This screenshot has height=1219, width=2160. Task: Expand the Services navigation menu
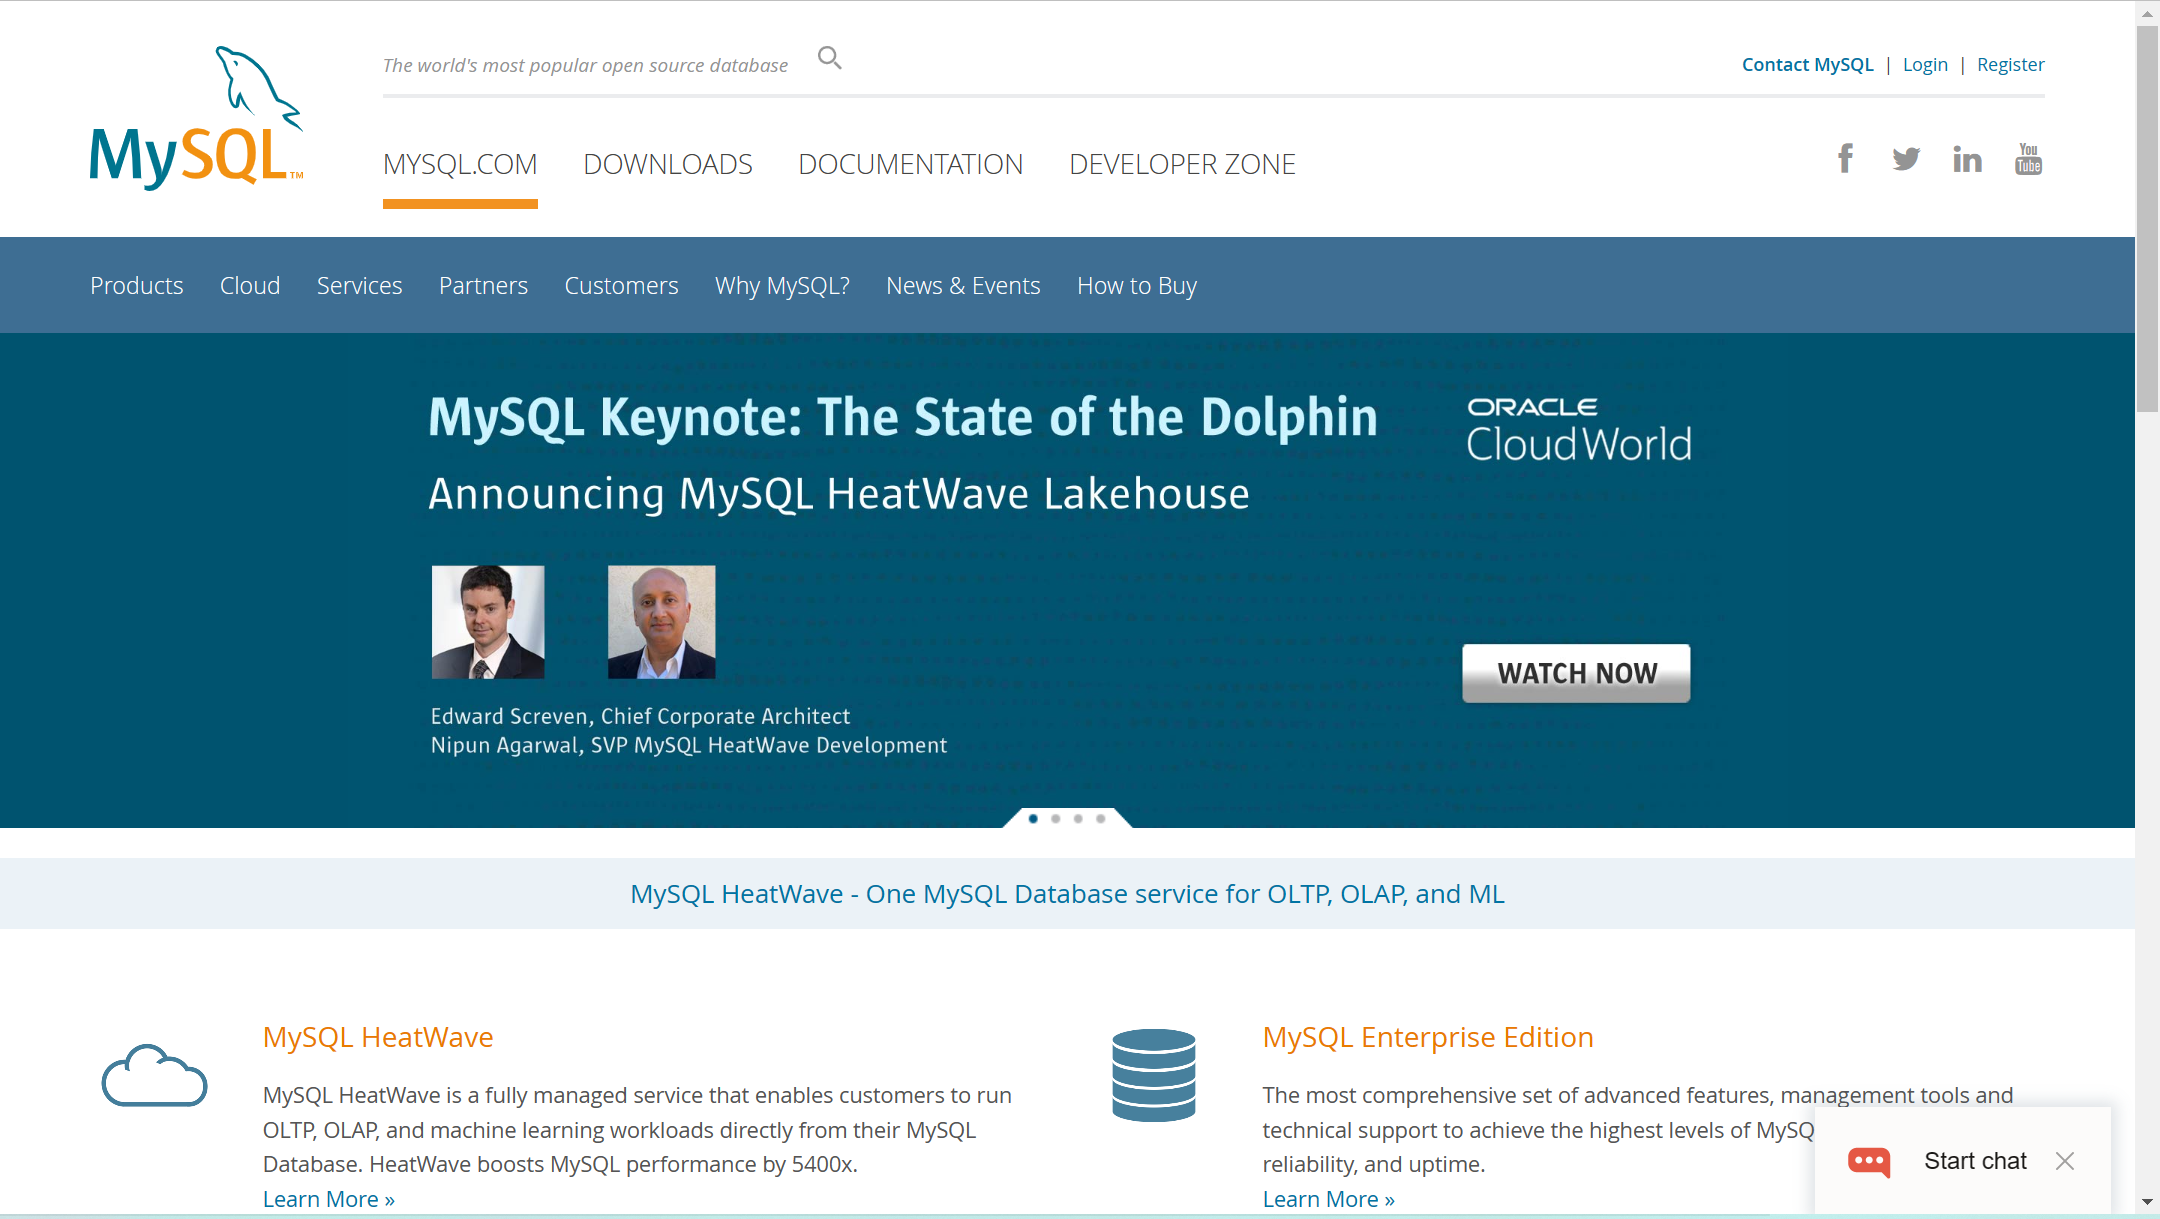click(x=359, y=286)
